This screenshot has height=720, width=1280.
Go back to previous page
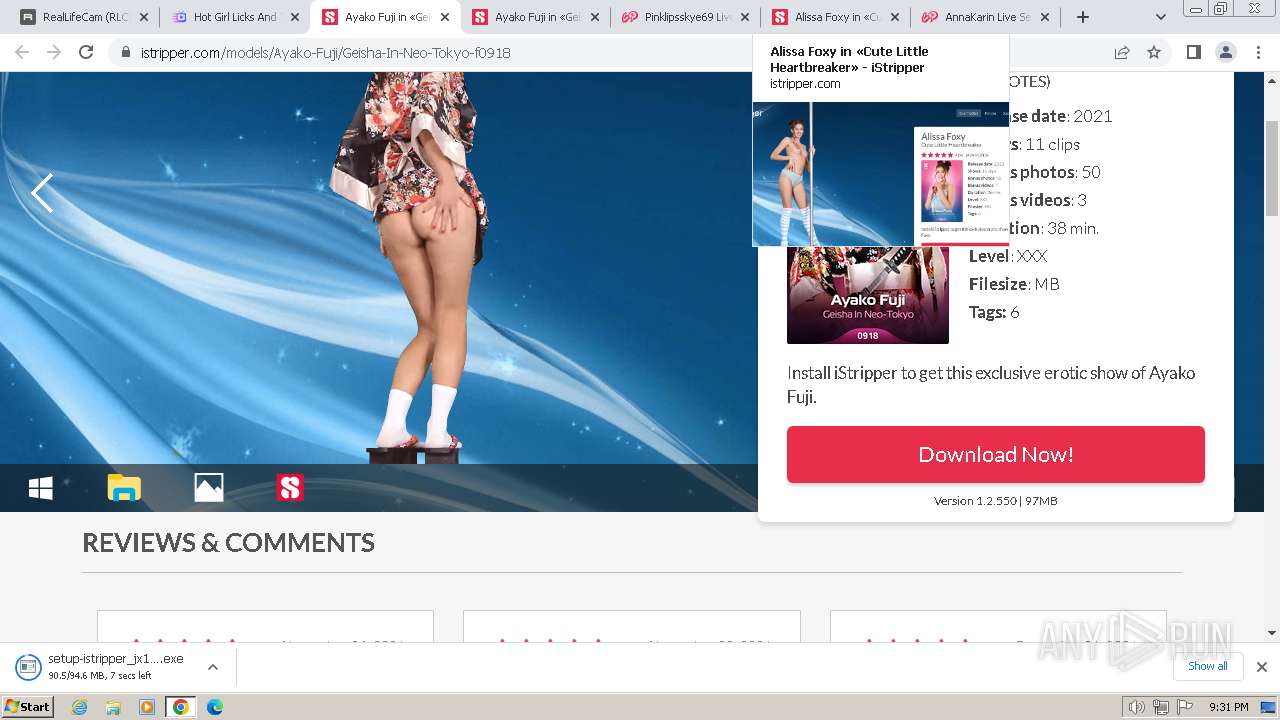[22, 52]
